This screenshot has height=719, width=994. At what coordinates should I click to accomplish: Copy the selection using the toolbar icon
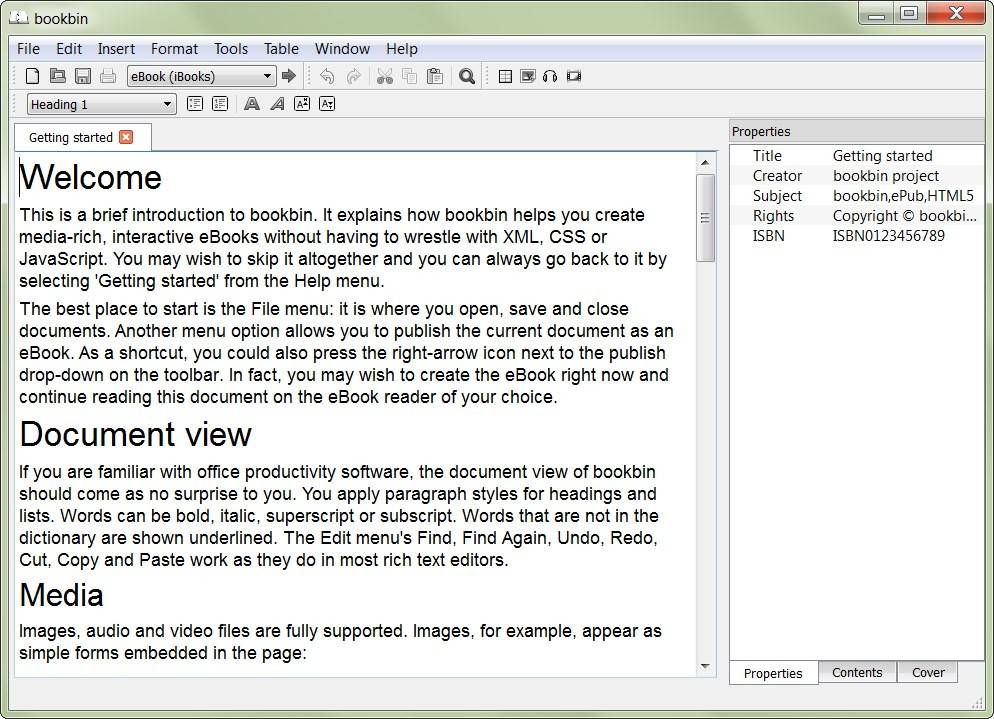tap(410, 76)
